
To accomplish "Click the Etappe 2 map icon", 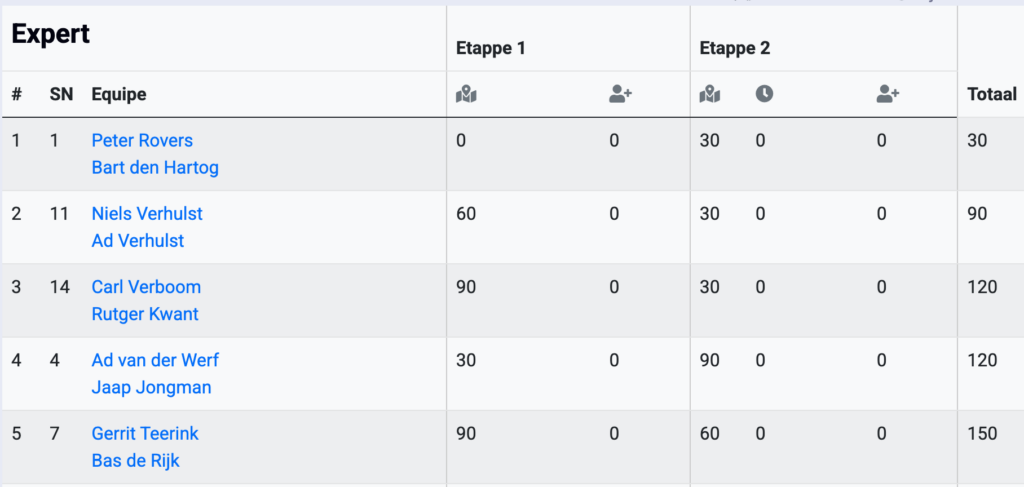I will pyautogui.click(x=710, y=94).
